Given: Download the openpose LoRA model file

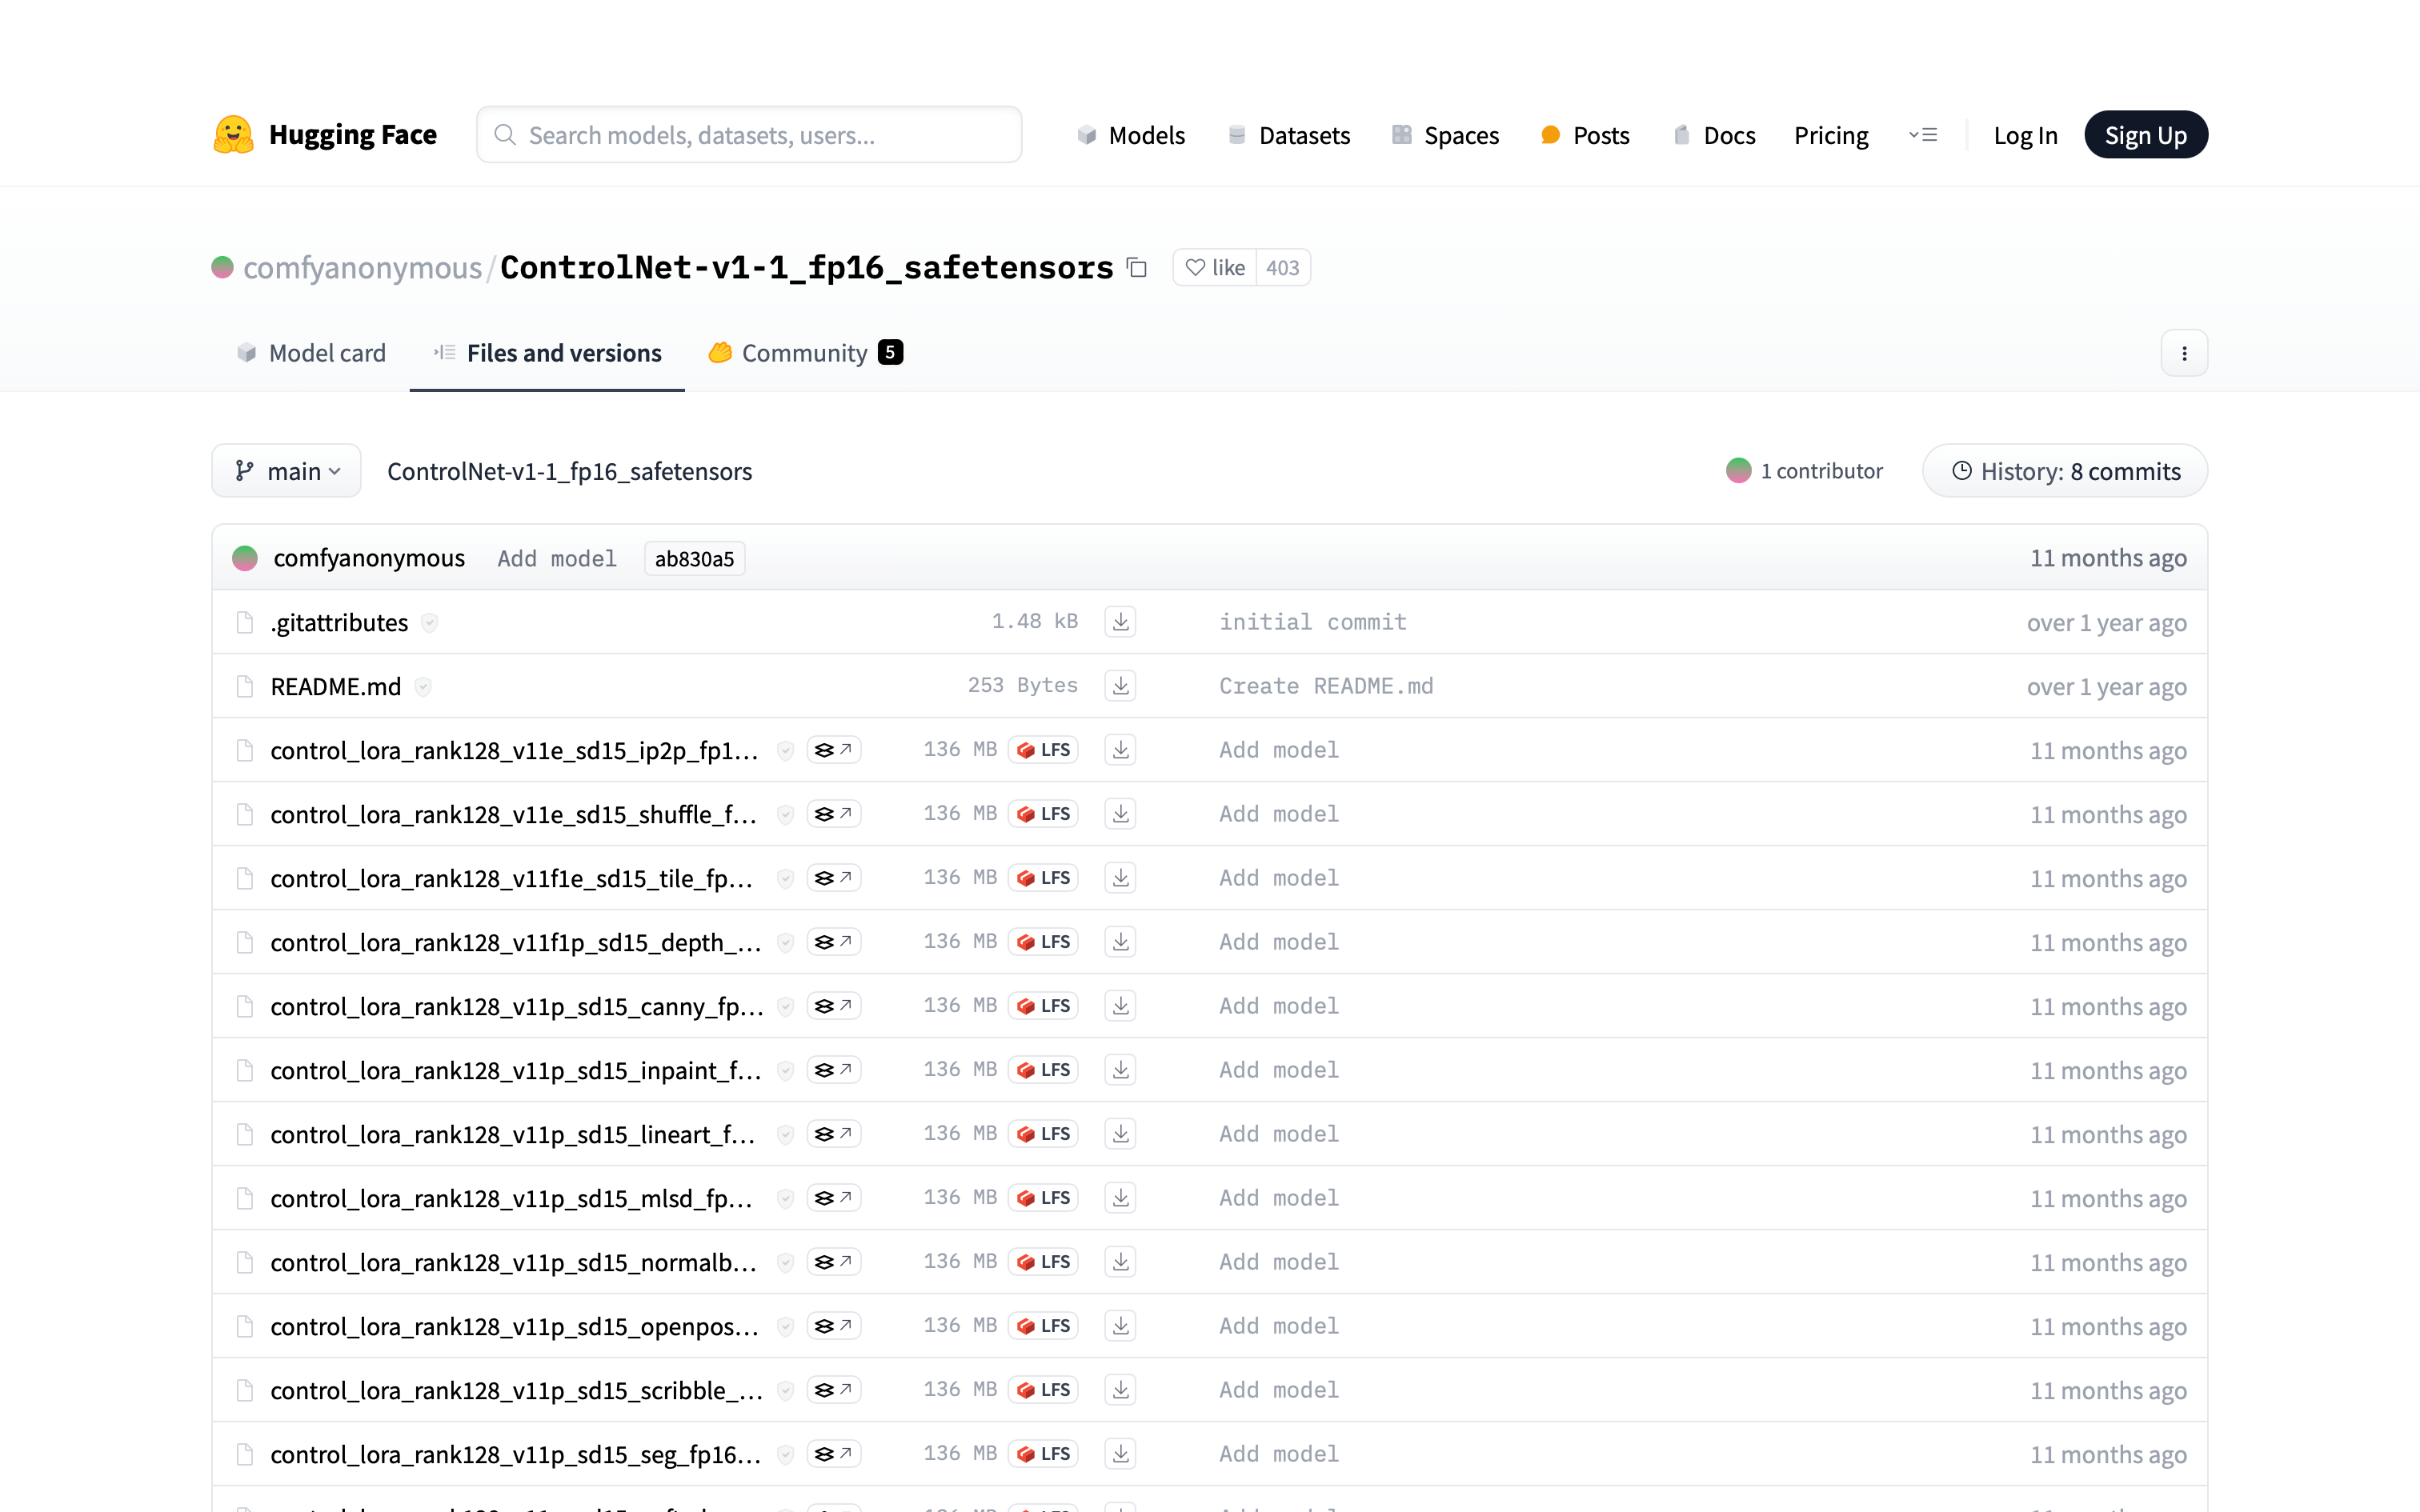Looking at the screenshot, I should pyautogui.click(x=1120, y=1326).
